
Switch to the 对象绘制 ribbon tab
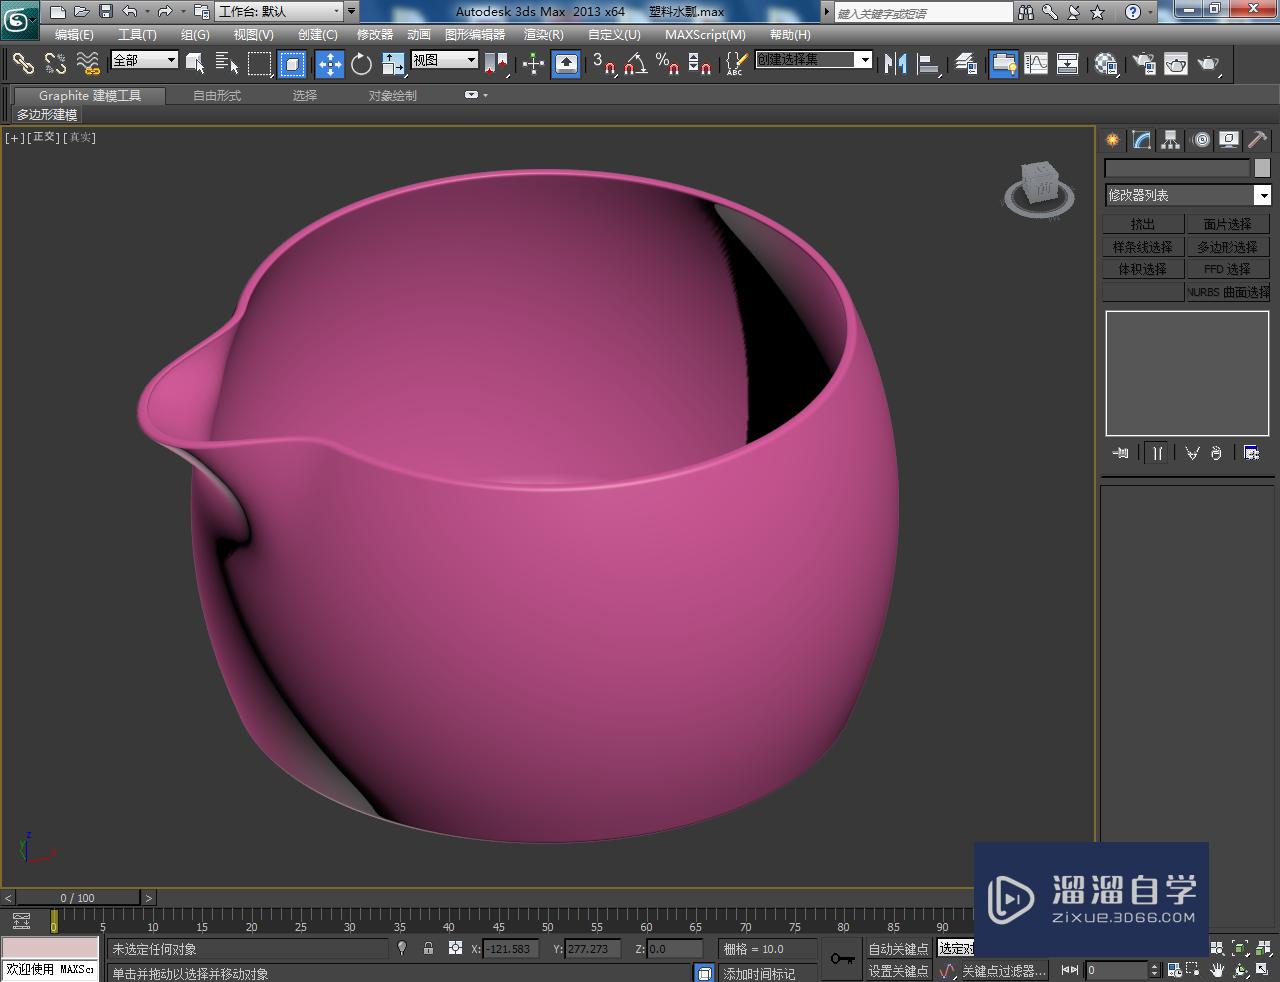393,96
